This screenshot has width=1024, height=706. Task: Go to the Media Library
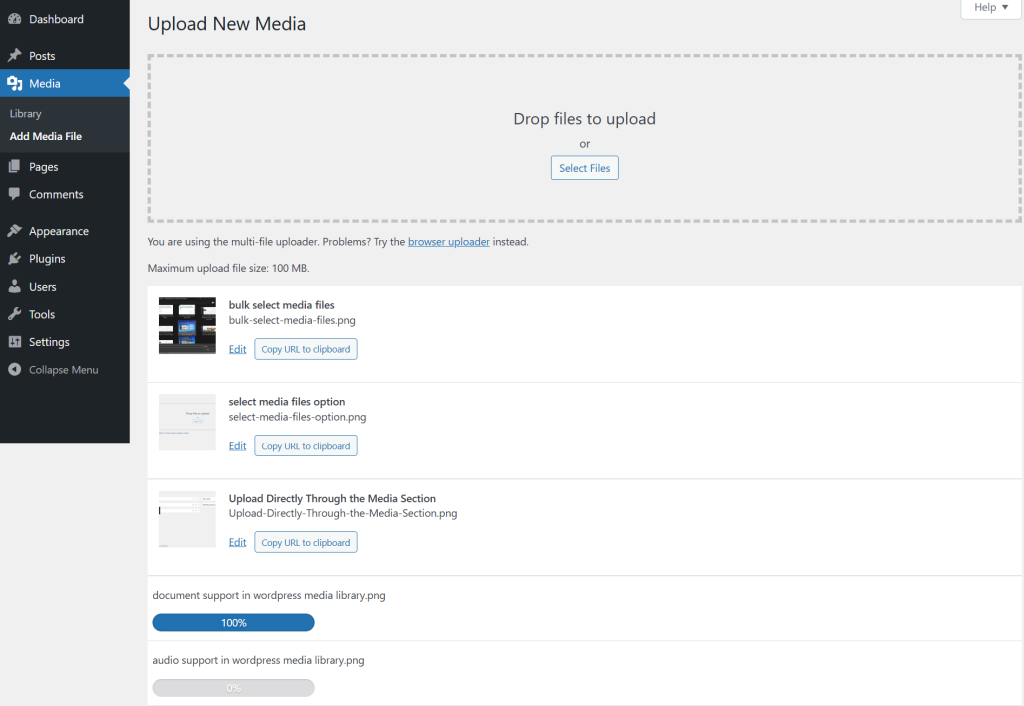pos(25,113)
